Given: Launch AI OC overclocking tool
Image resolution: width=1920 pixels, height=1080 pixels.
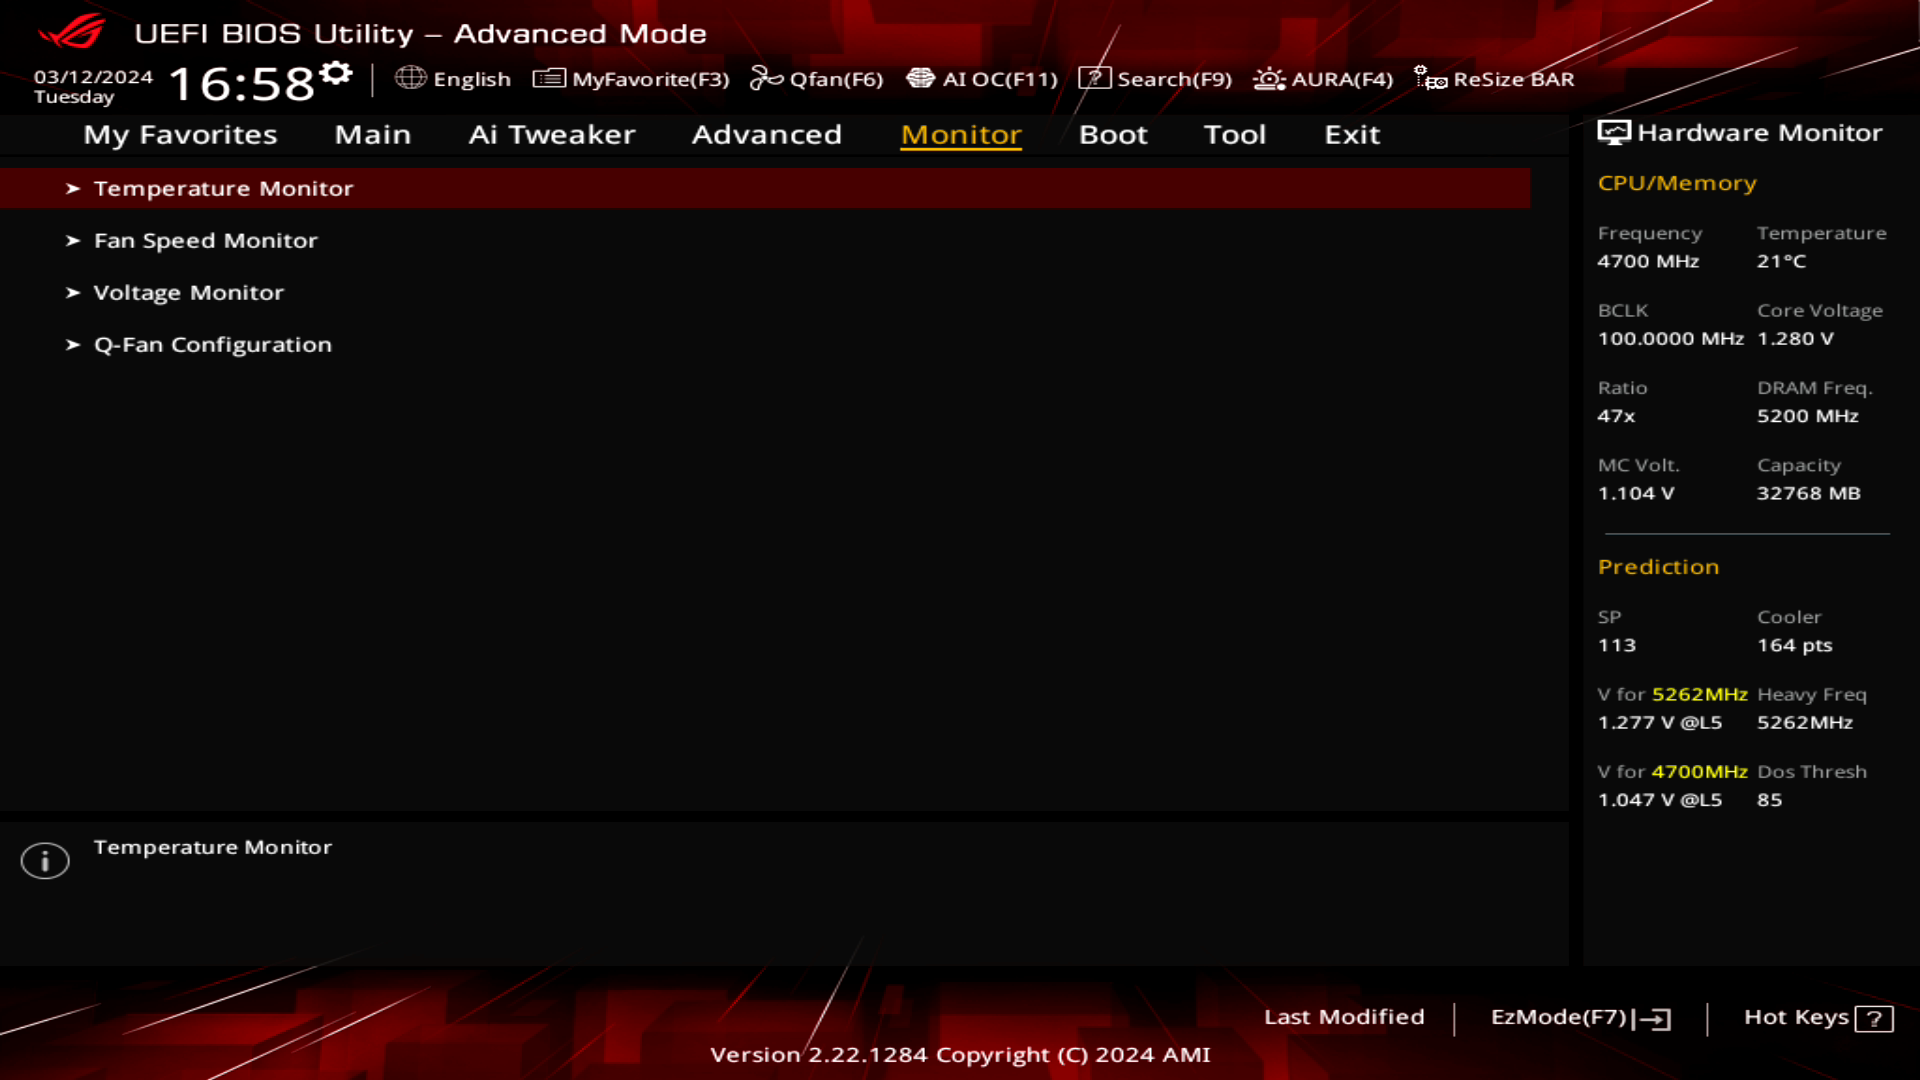Looking at the screenshot, I should click(981, 79).
